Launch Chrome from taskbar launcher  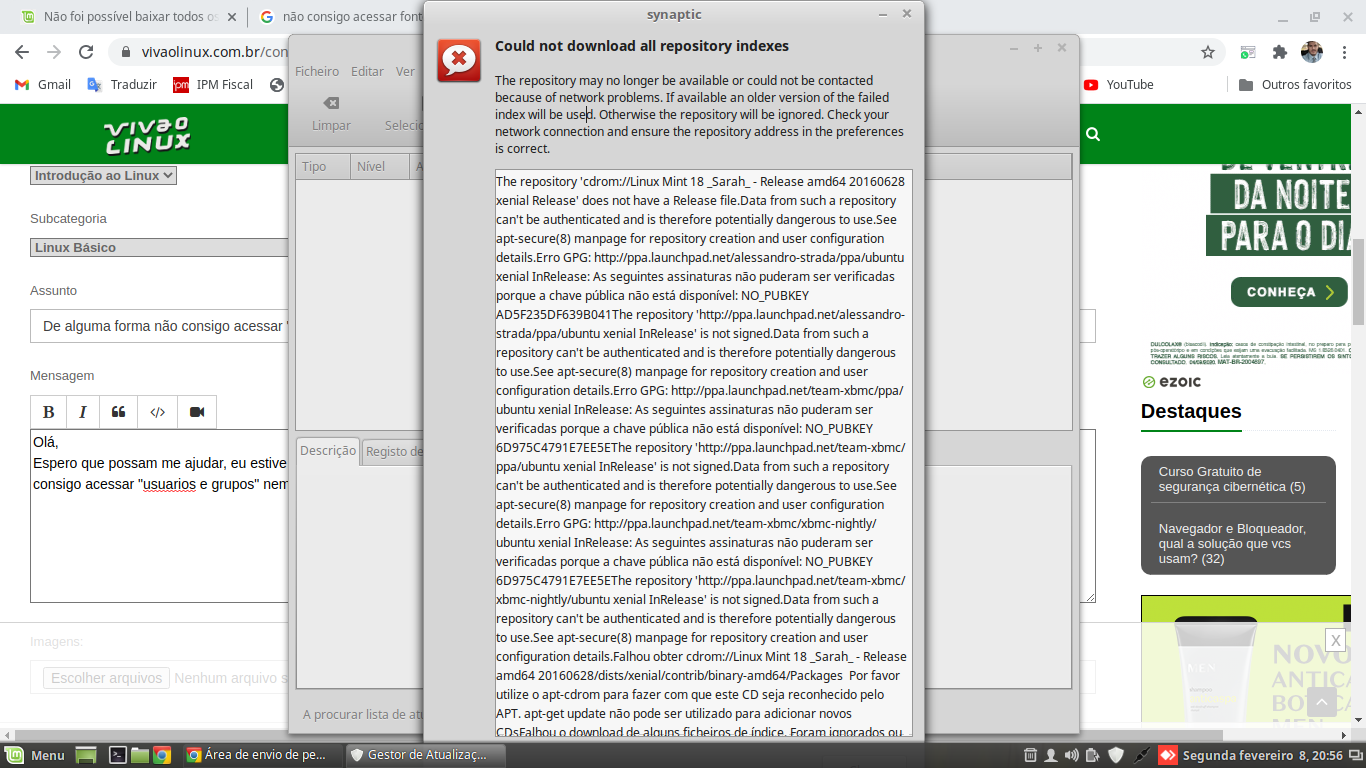click(161, 755)
